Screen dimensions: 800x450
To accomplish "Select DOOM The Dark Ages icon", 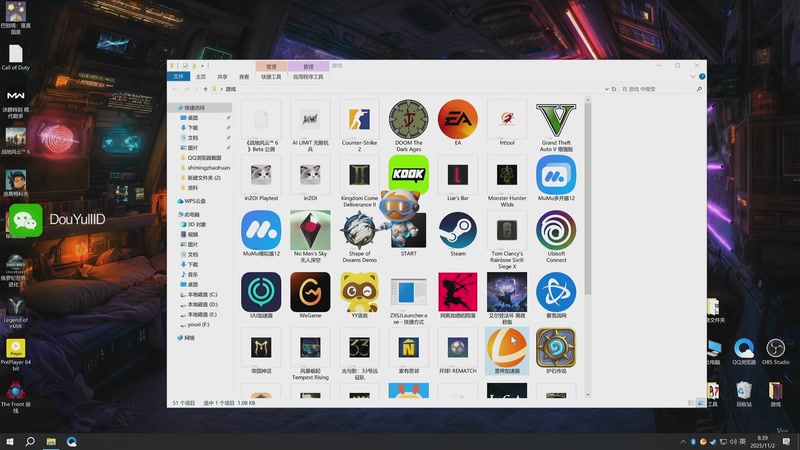I will 408,125.
